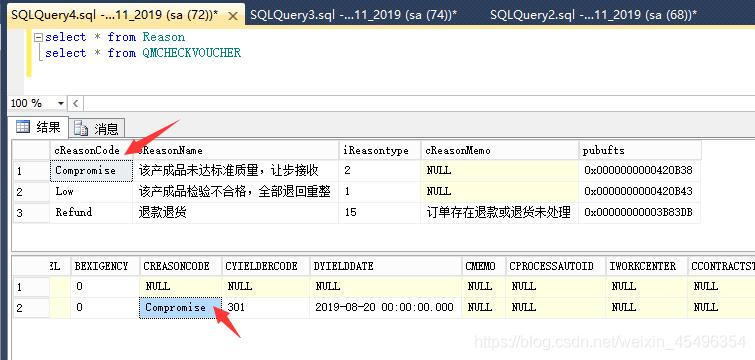Open the 100 % zoom dropdown
The width and height of the screenshot is (755, 360).
click(61, 103)
